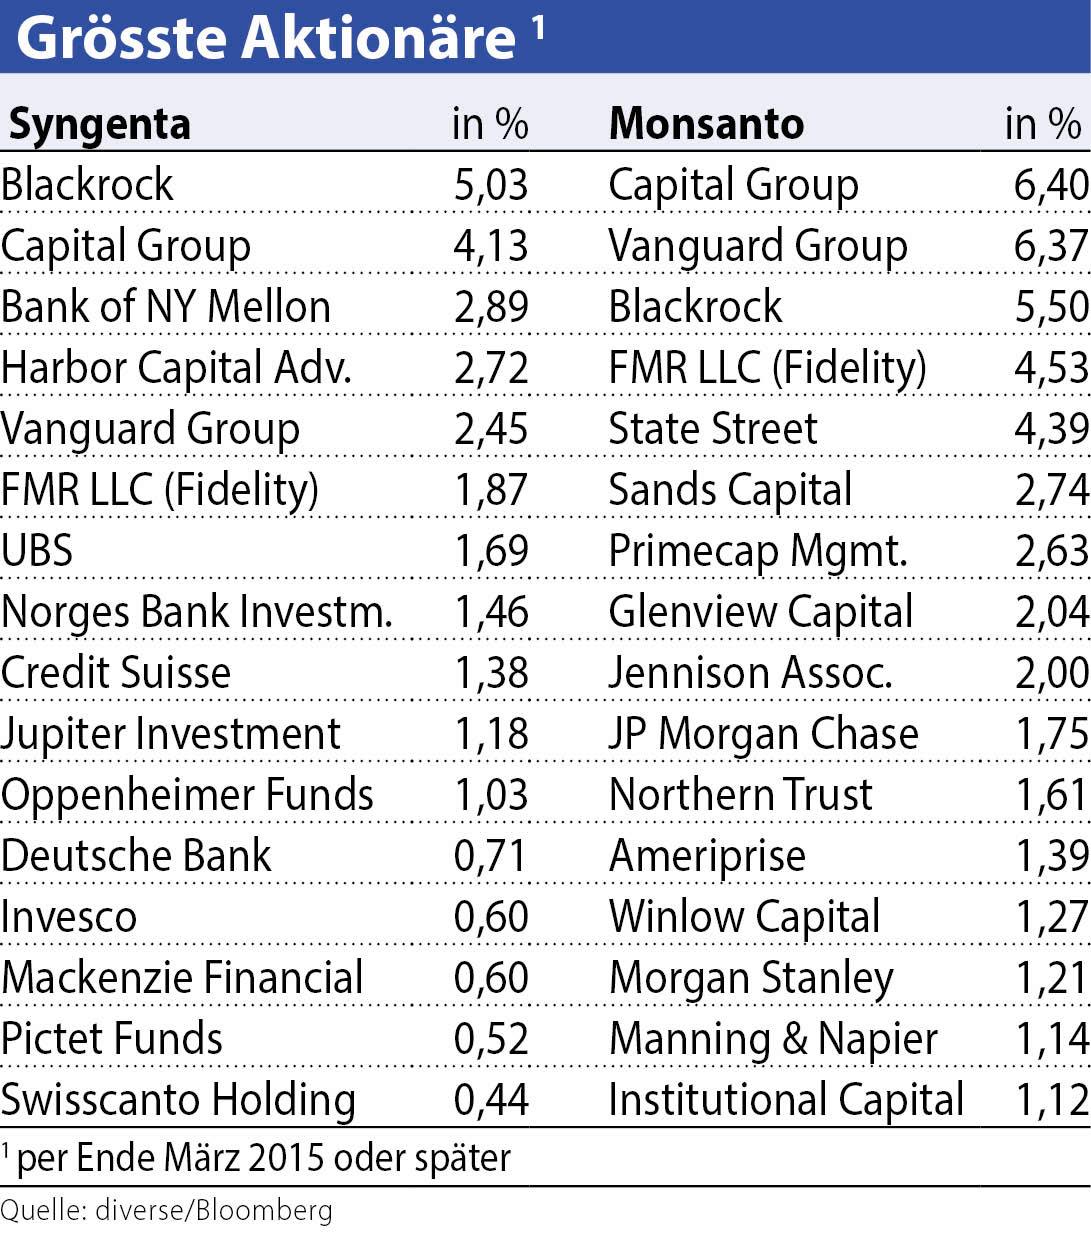Select the JP Morgan Chase row
1091x1241 pixels.
coord(763,734)
